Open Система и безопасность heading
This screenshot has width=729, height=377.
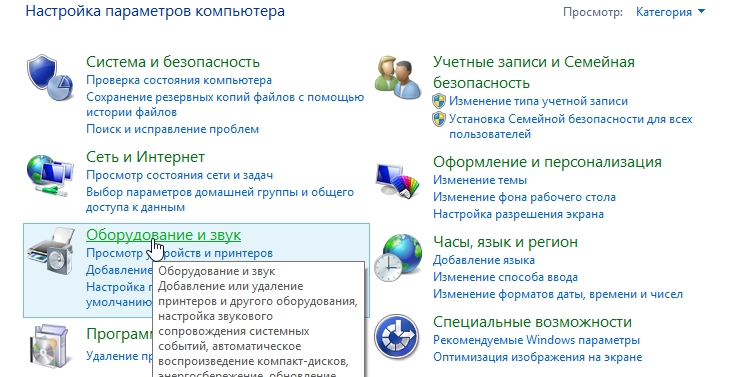pos(173,62)
